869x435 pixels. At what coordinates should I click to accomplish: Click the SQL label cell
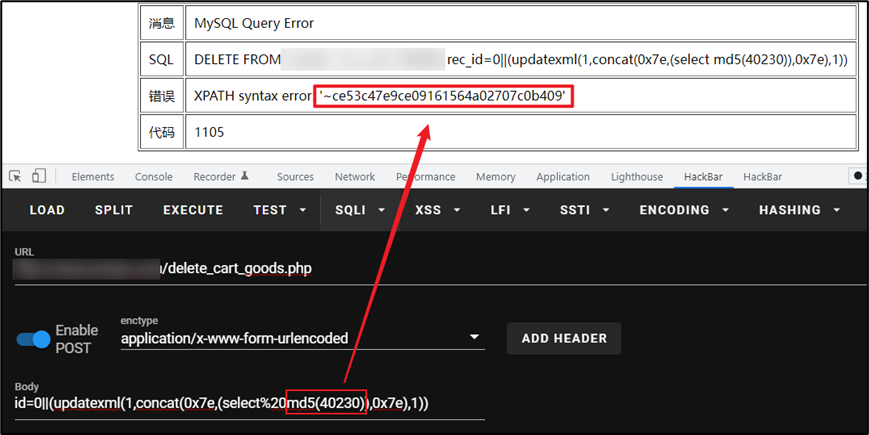tap(161, 59)
